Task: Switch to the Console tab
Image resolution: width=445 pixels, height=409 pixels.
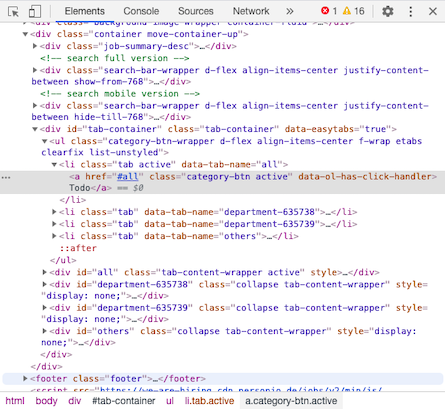Action: point(141,11)
